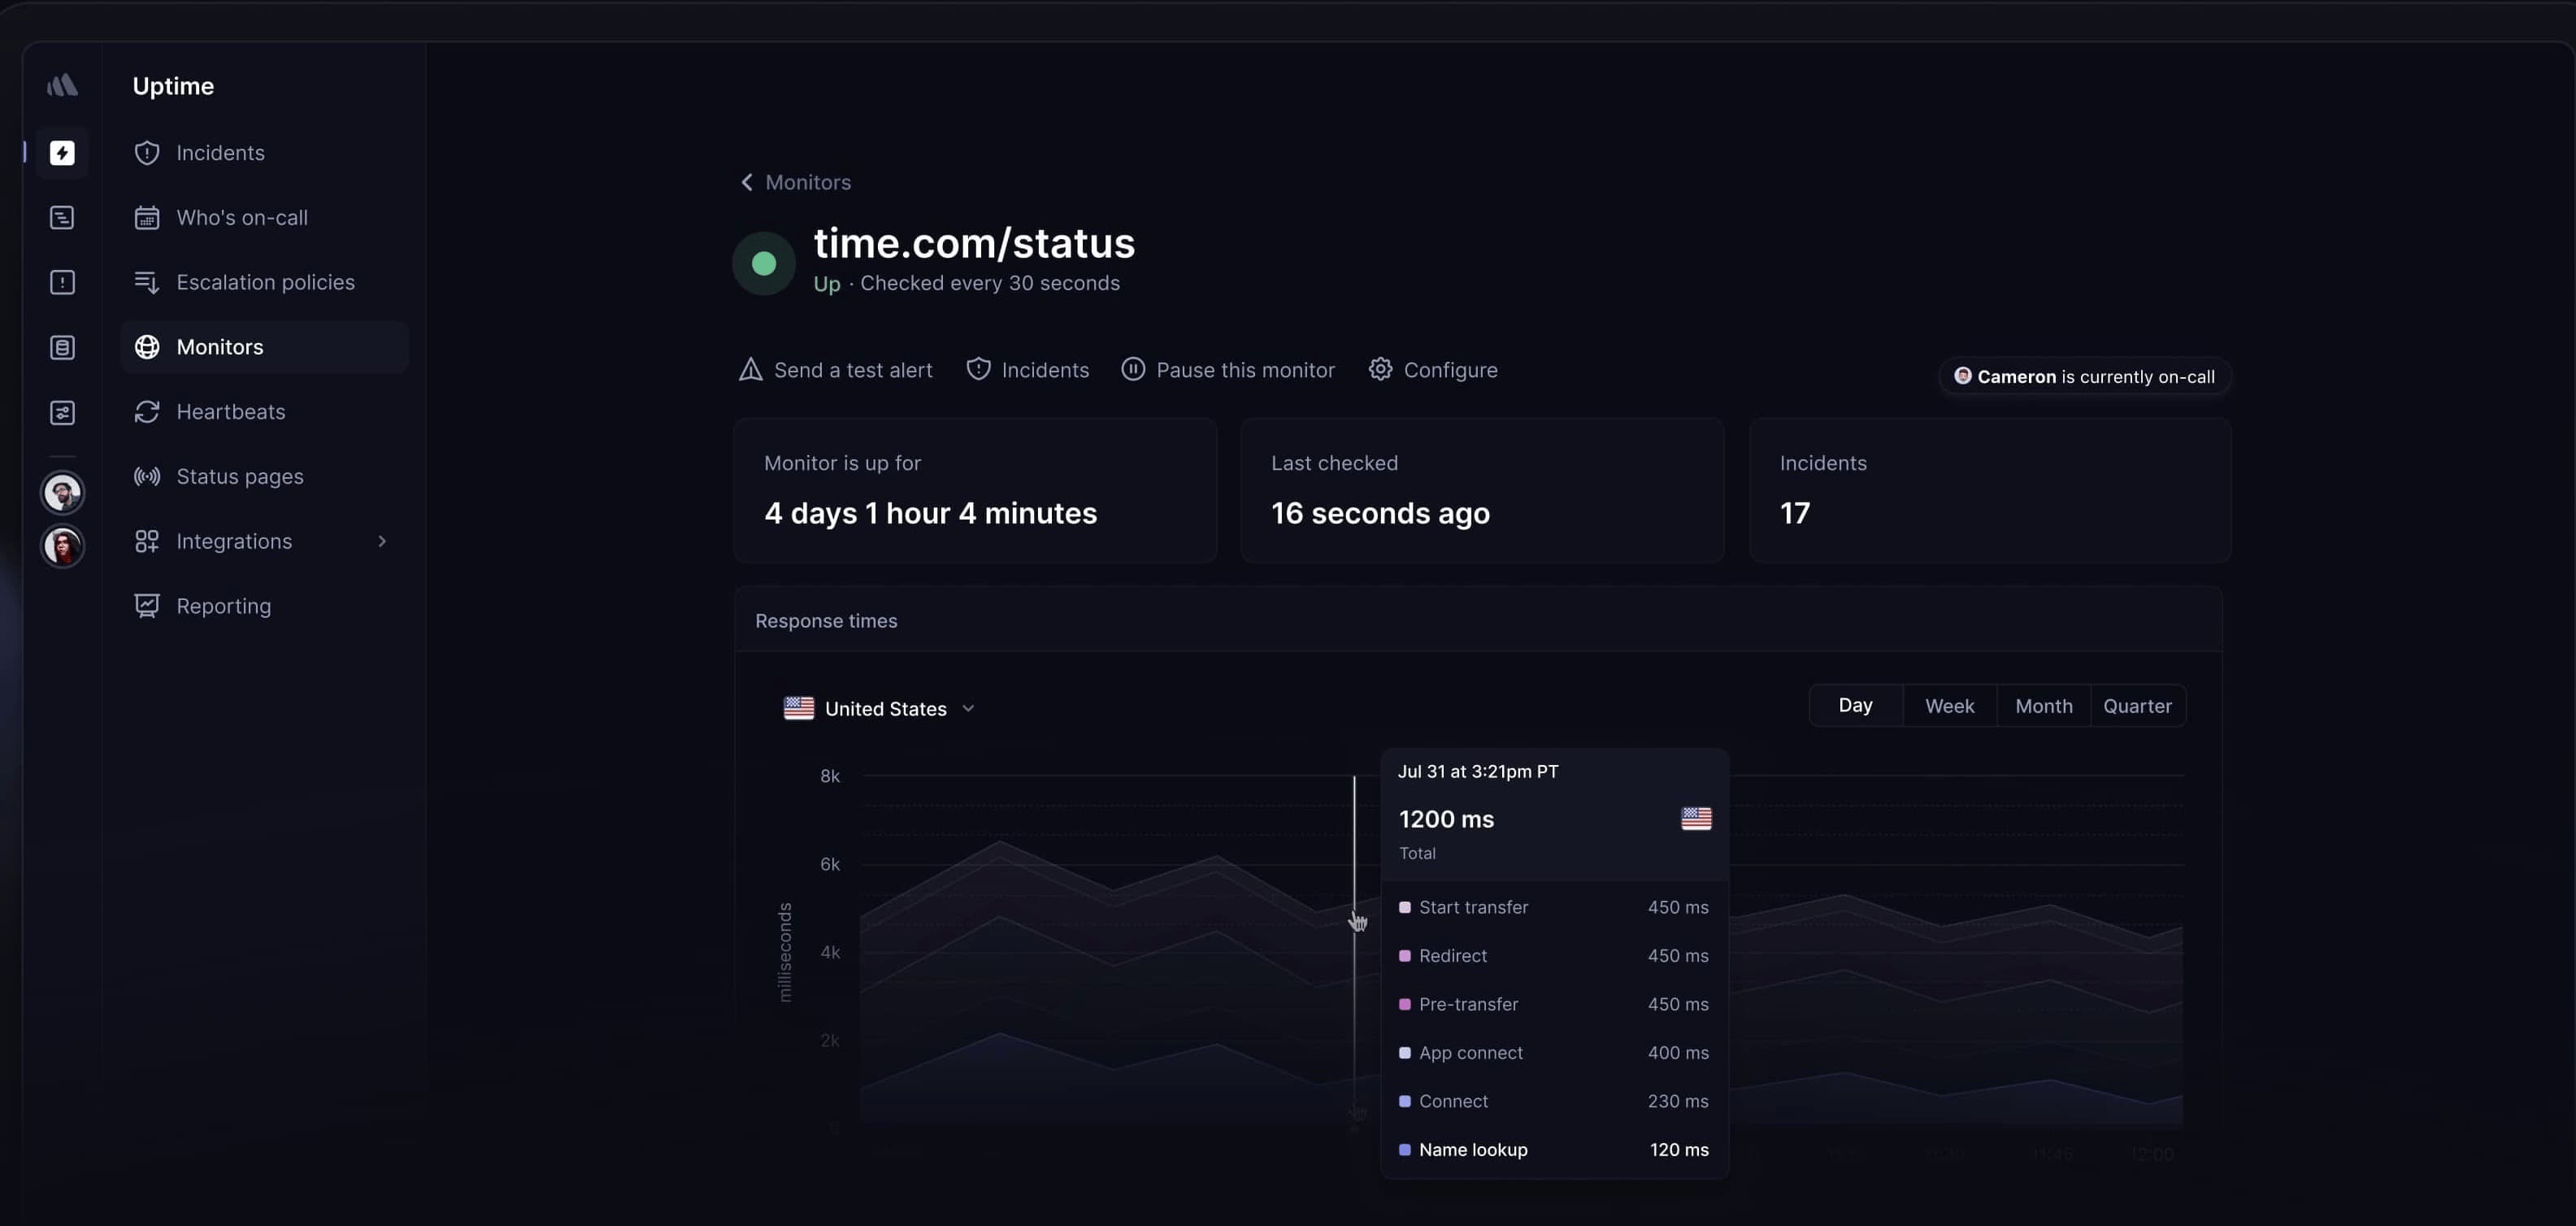This screenshot has height=1226, width=2576.
Task: Click the 'Response times' heading
Action: point(826,622)
